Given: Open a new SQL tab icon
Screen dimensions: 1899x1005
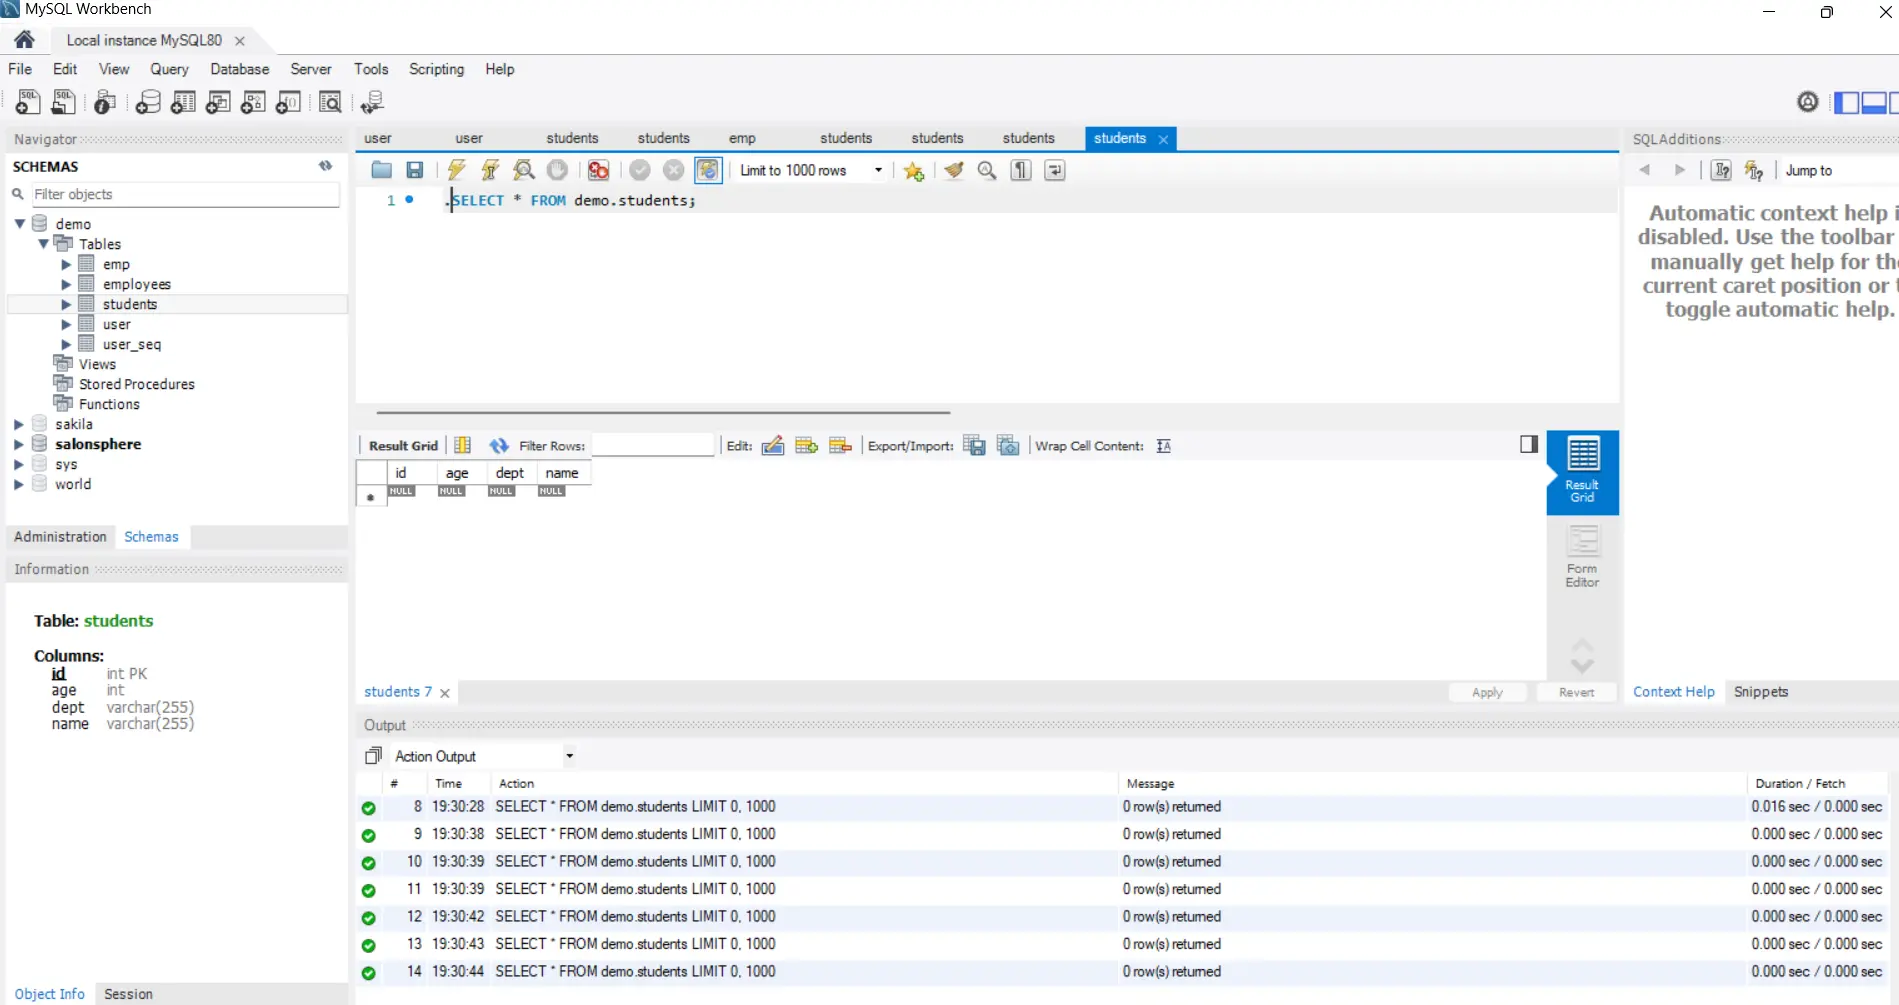Looking at the screenshot, I should coord(28,102).
